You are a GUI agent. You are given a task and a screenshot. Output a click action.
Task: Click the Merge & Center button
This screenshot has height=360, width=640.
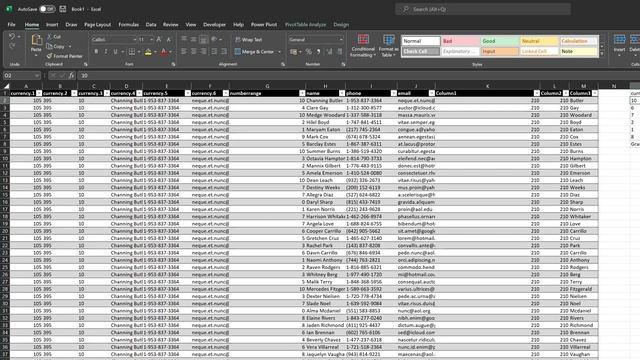[x=254, y=52]
